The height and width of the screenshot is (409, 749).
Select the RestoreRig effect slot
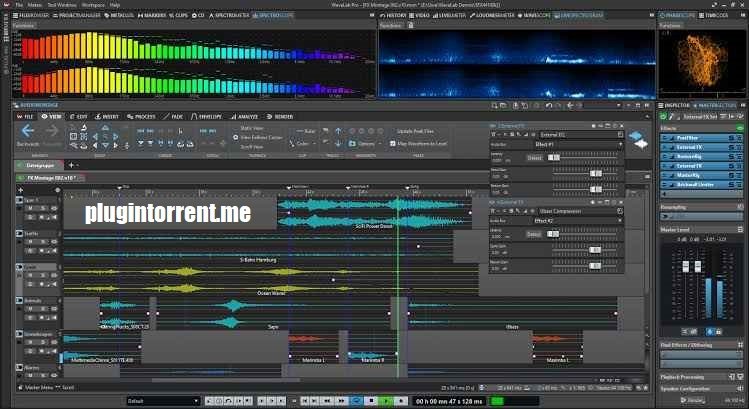tap(701, 157)
